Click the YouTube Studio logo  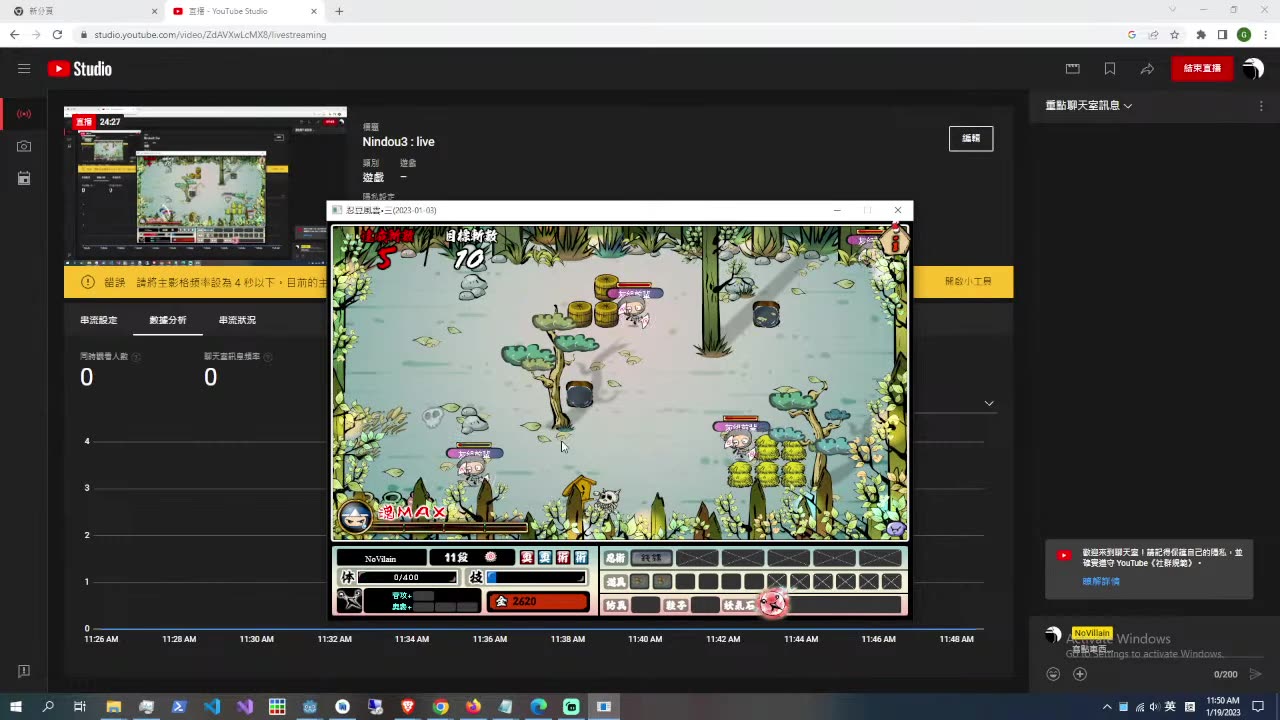click(x=79, y=69)
